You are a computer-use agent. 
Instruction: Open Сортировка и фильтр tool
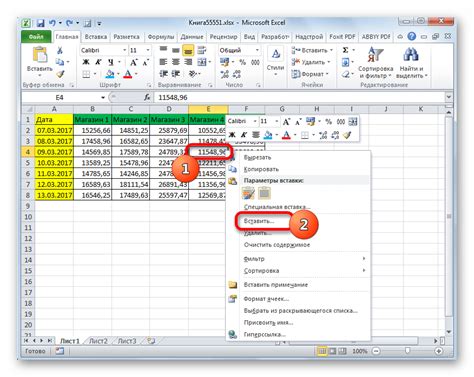click(x=376, y=63)
